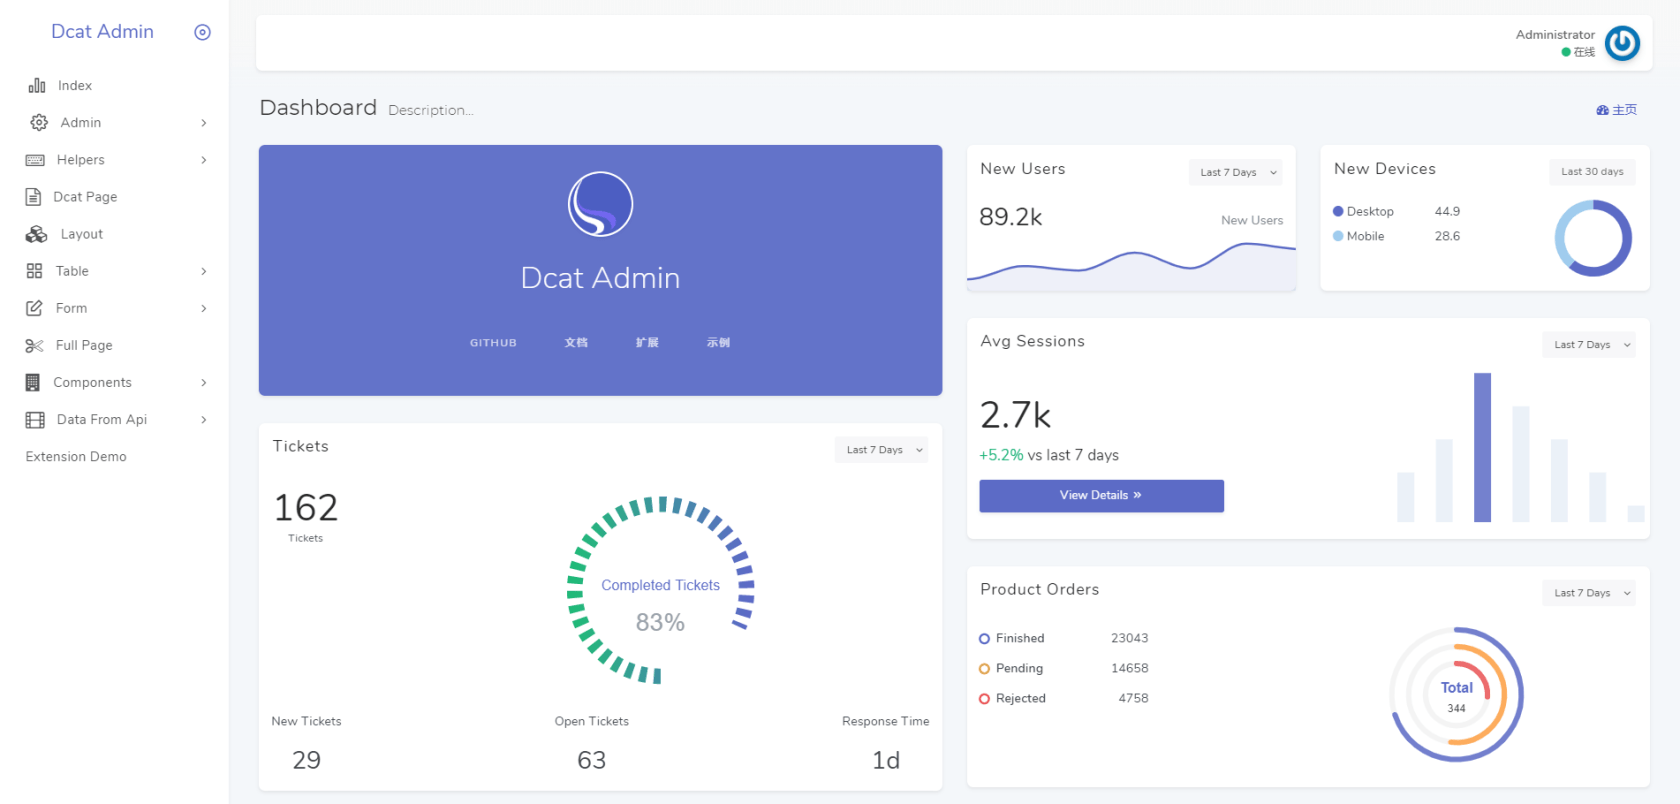Click the 主页 breadcrumb link
Viewport: 1680px width, 804px height.
1617,110
